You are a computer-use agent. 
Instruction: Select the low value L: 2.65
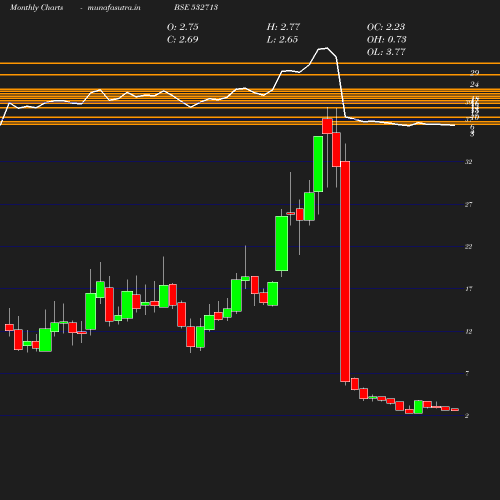tap(282, 39)
